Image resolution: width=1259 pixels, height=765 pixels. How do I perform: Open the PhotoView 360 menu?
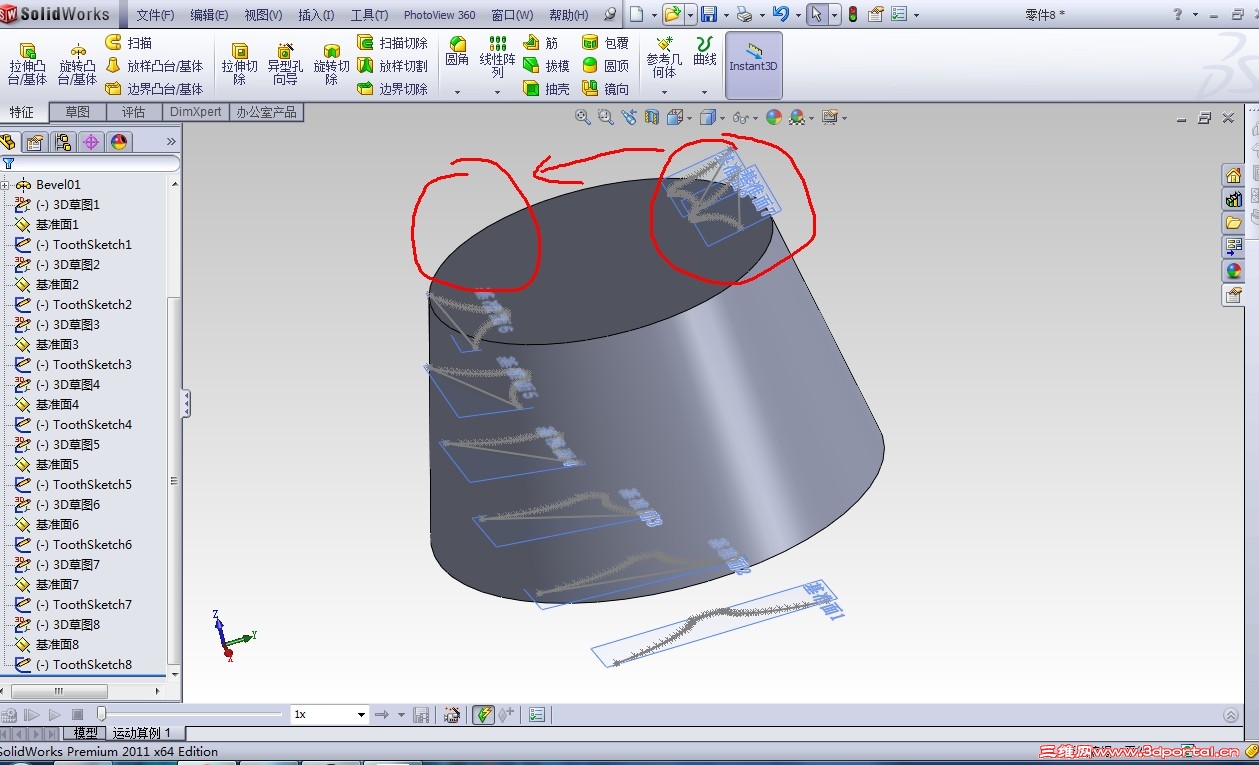[x=440, y=15]
